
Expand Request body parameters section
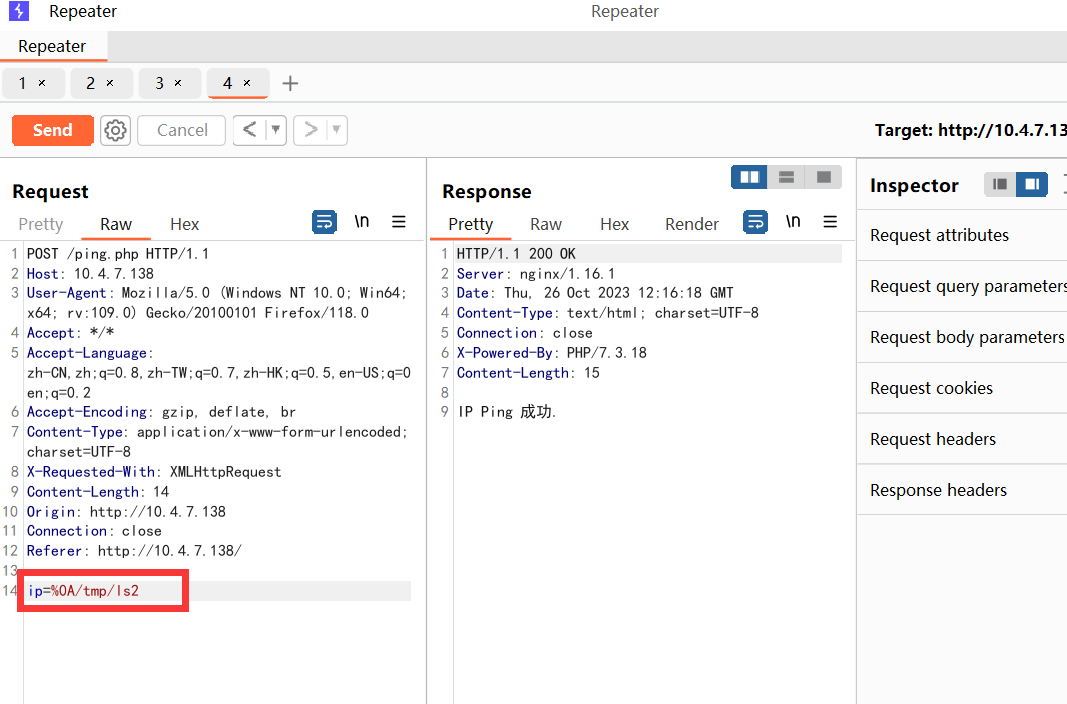tap(962, 337)
